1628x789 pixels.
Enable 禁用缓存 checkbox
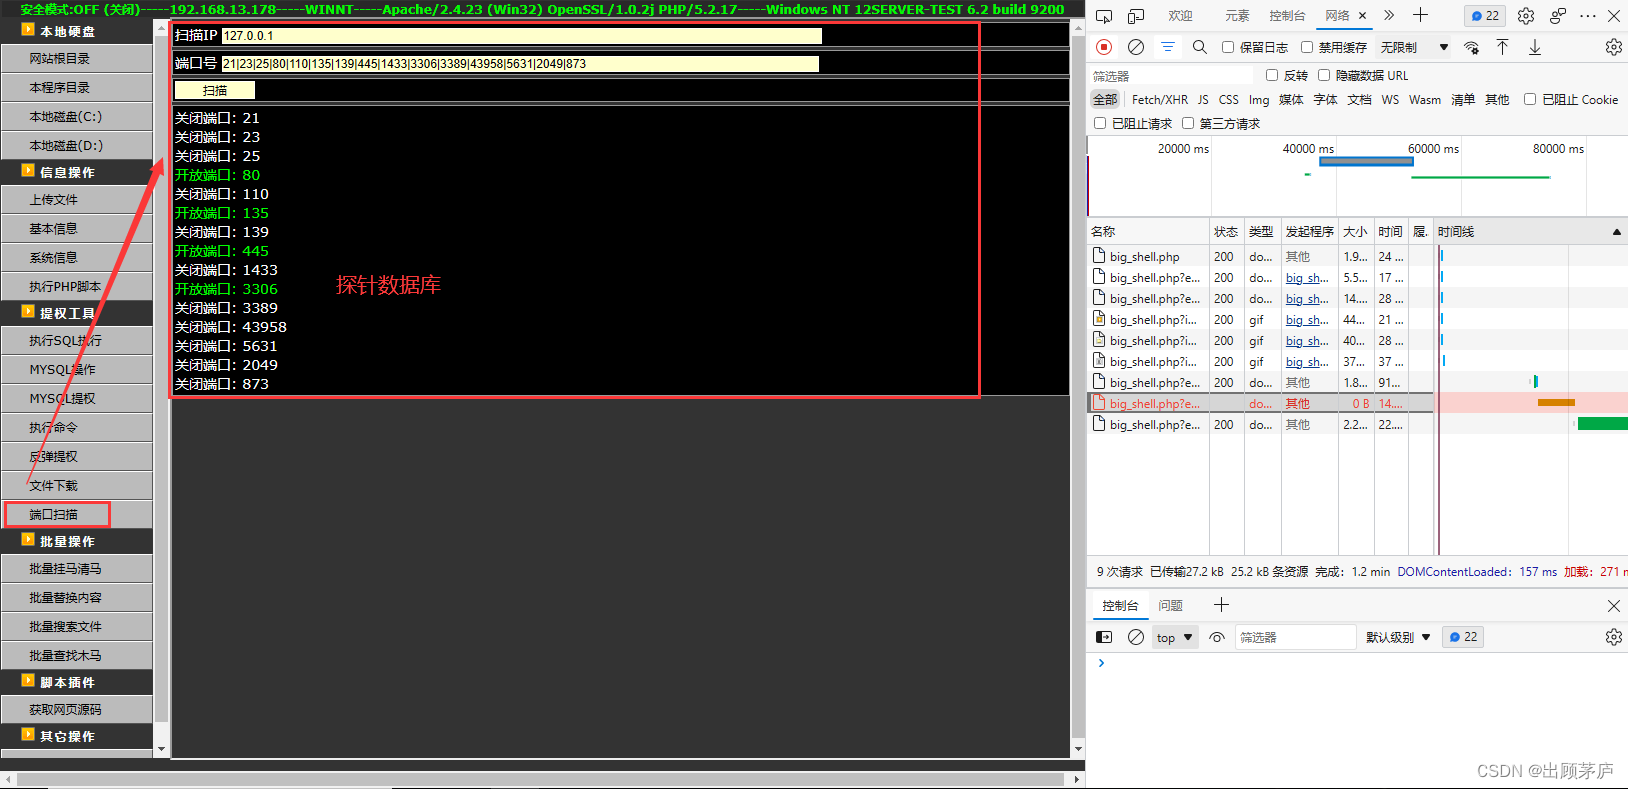tap(1307, 47)
